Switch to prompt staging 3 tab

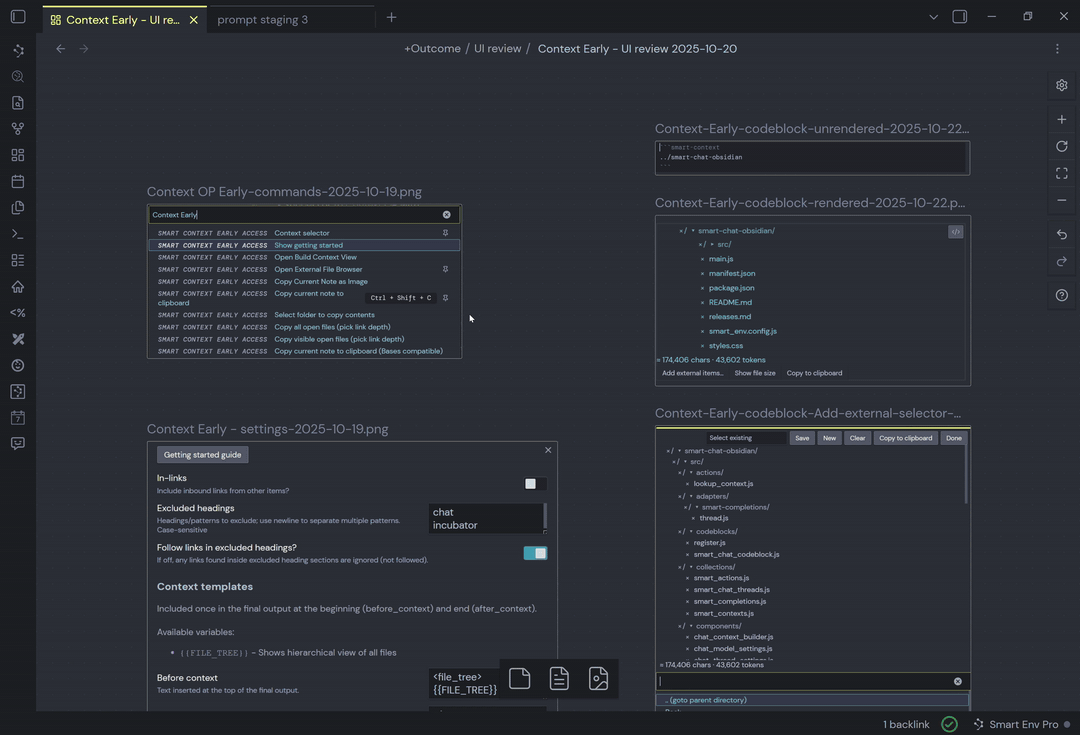pos(262,19)
